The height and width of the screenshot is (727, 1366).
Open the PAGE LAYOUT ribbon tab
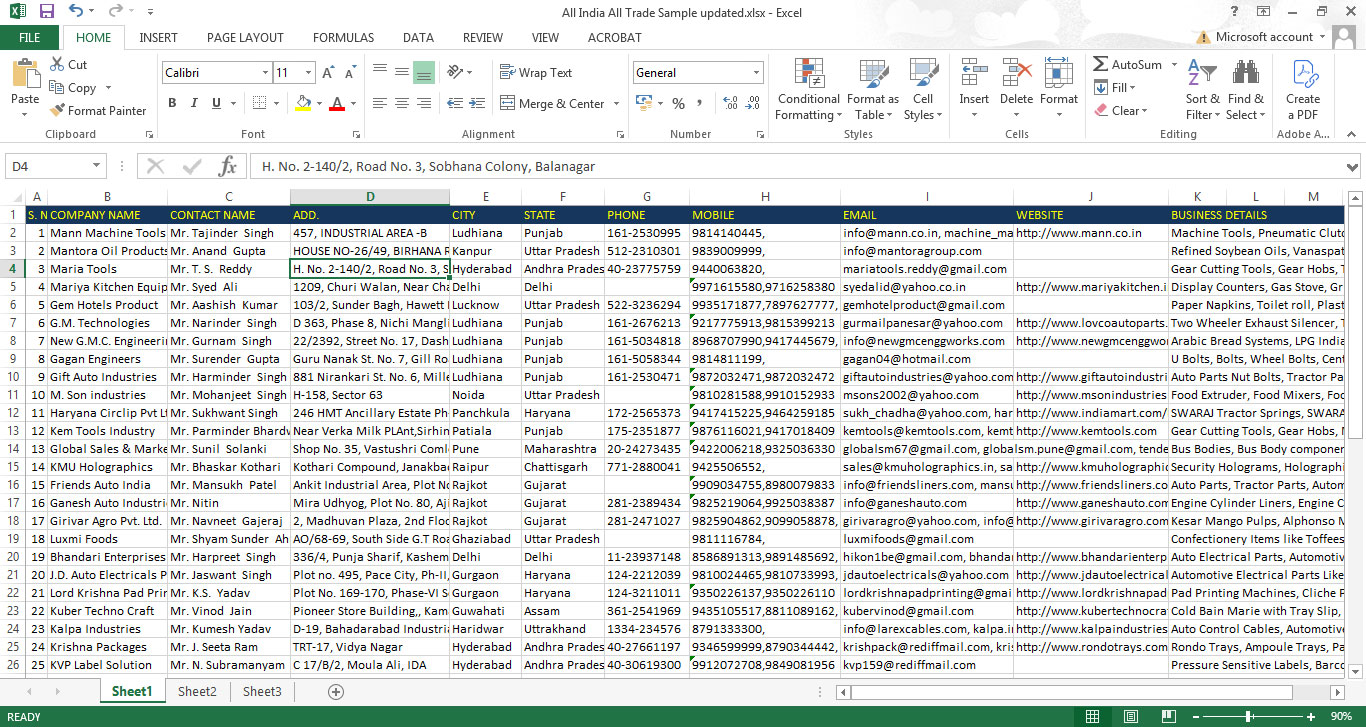[245, 37]
